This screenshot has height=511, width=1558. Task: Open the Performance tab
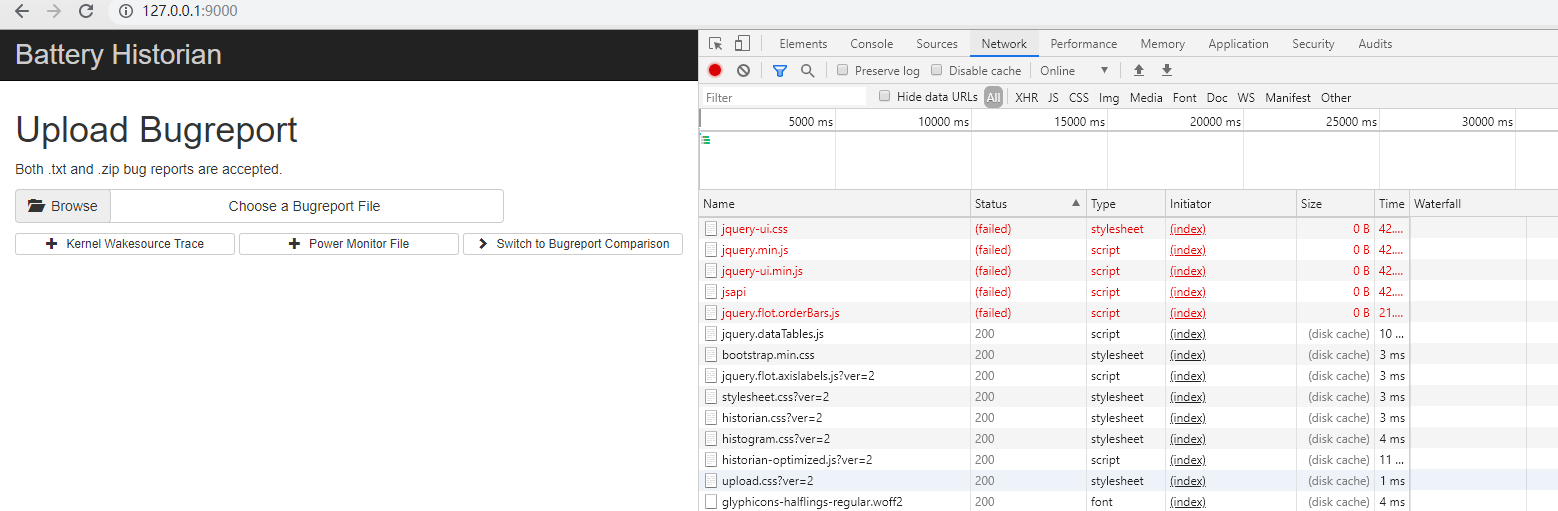1084,44
